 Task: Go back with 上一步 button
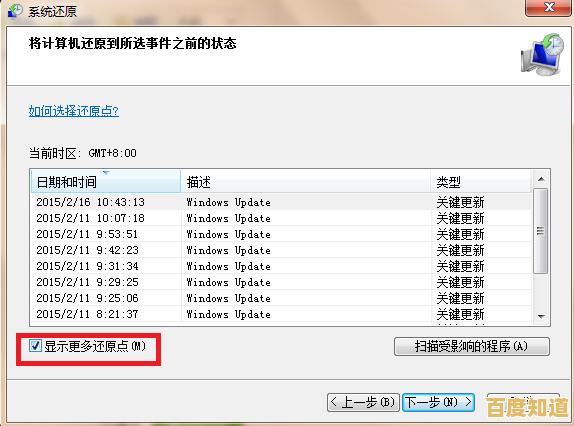point(363,402)
